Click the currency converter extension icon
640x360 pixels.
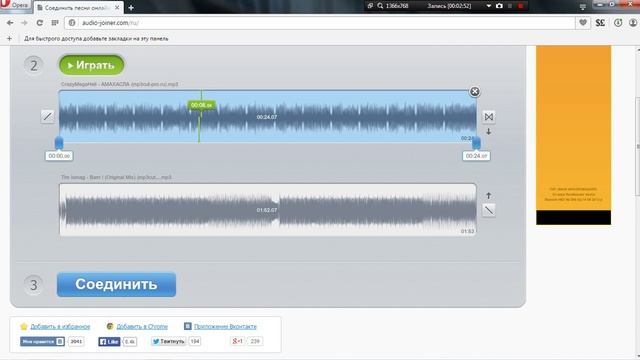coord(600,23)
